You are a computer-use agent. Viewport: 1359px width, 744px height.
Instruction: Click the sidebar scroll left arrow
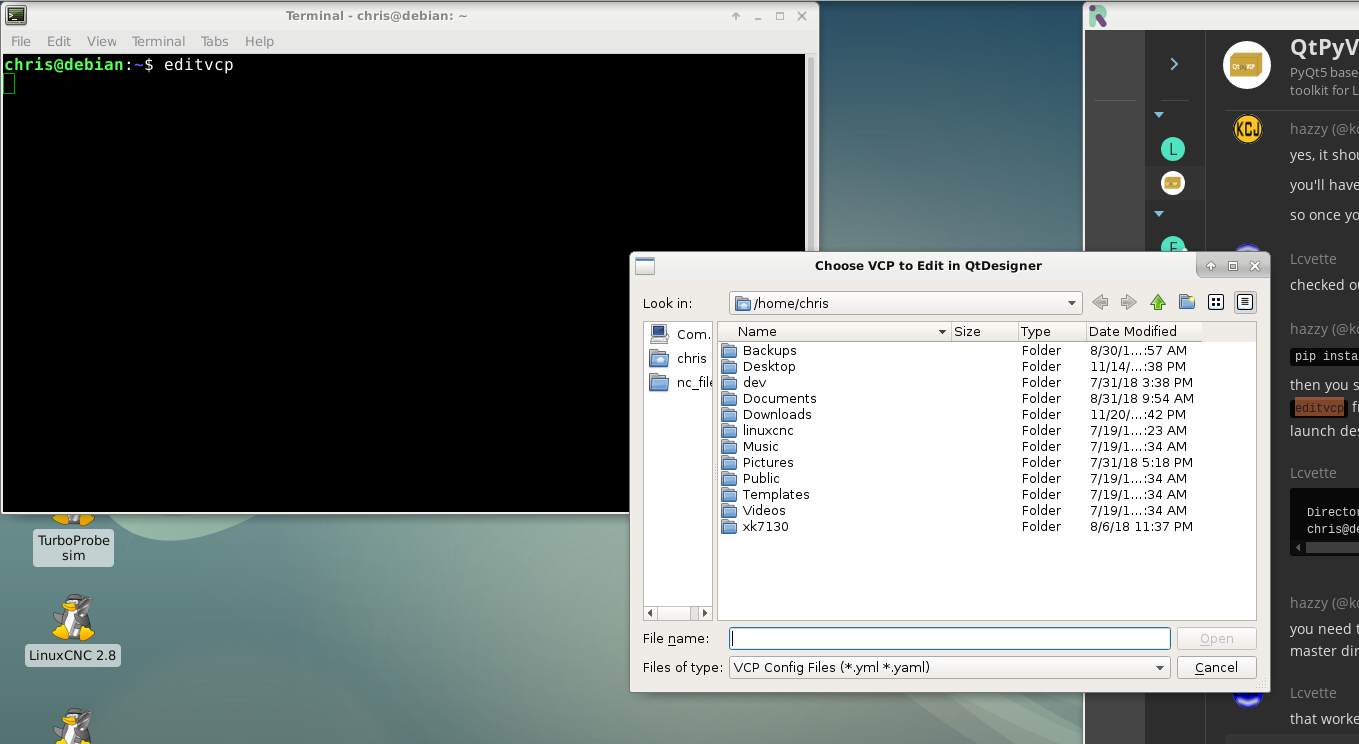pyautogui.click(x=650, y=613)
